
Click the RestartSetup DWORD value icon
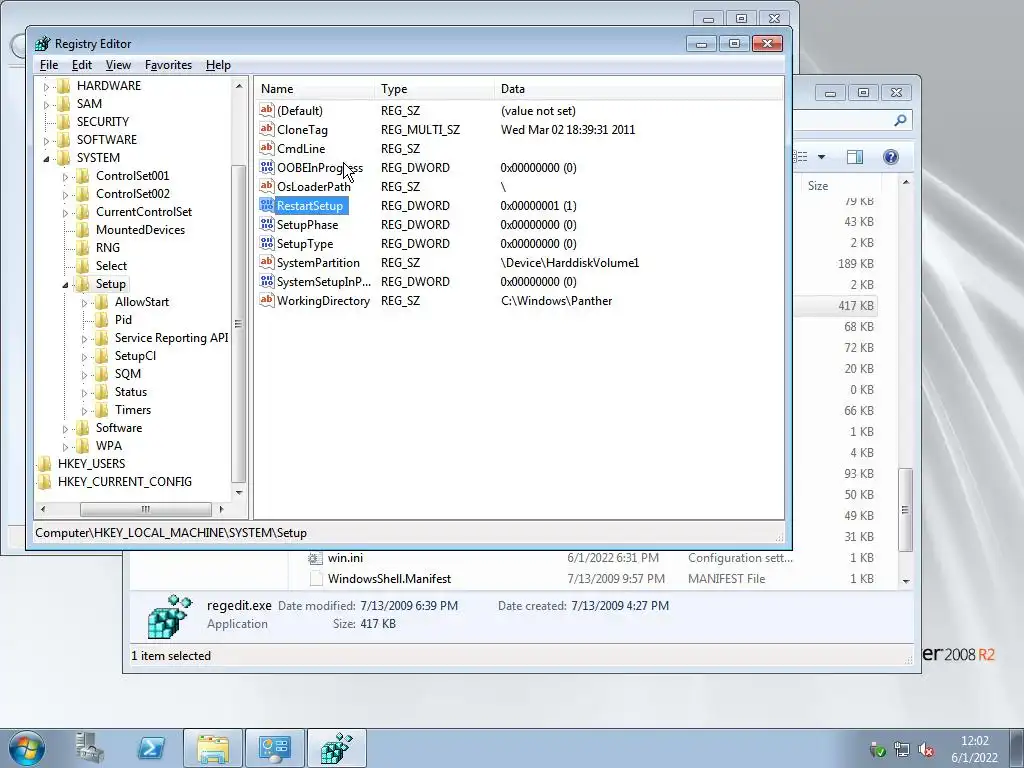pos(266,205)
